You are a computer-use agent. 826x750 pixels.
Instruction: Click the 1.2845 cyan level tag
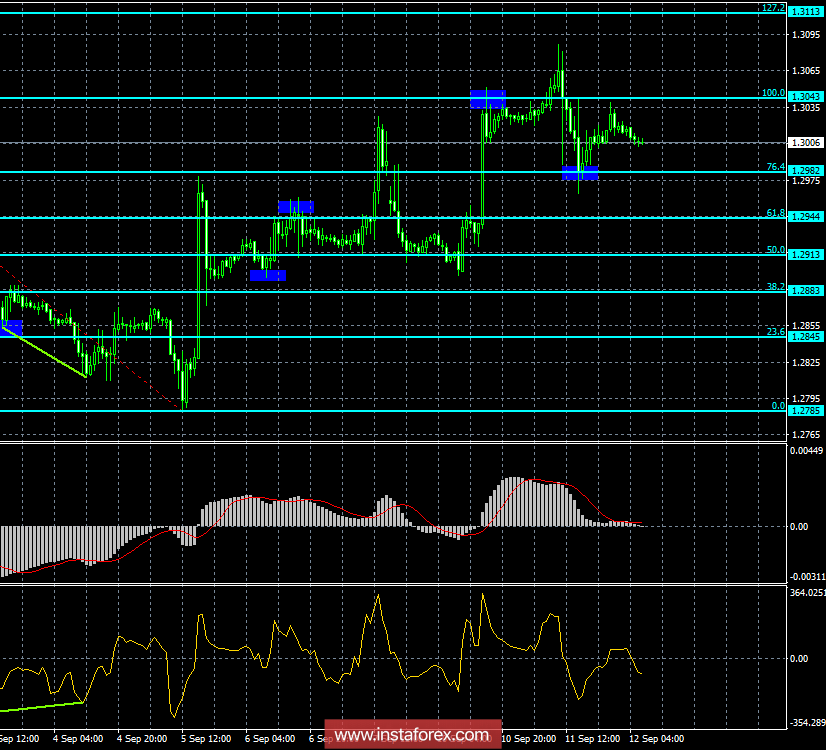tap(806, 337)
